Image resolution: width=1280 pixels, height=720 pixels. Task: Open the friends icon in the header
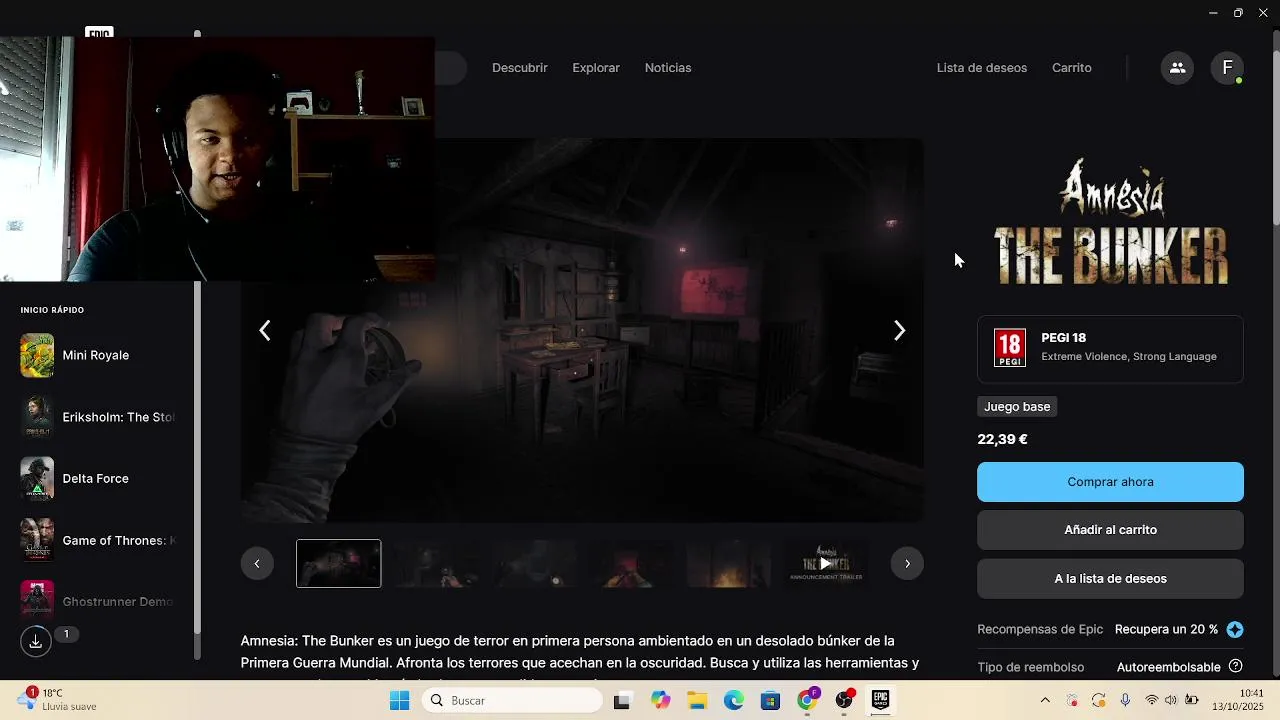click(1177, 68)
